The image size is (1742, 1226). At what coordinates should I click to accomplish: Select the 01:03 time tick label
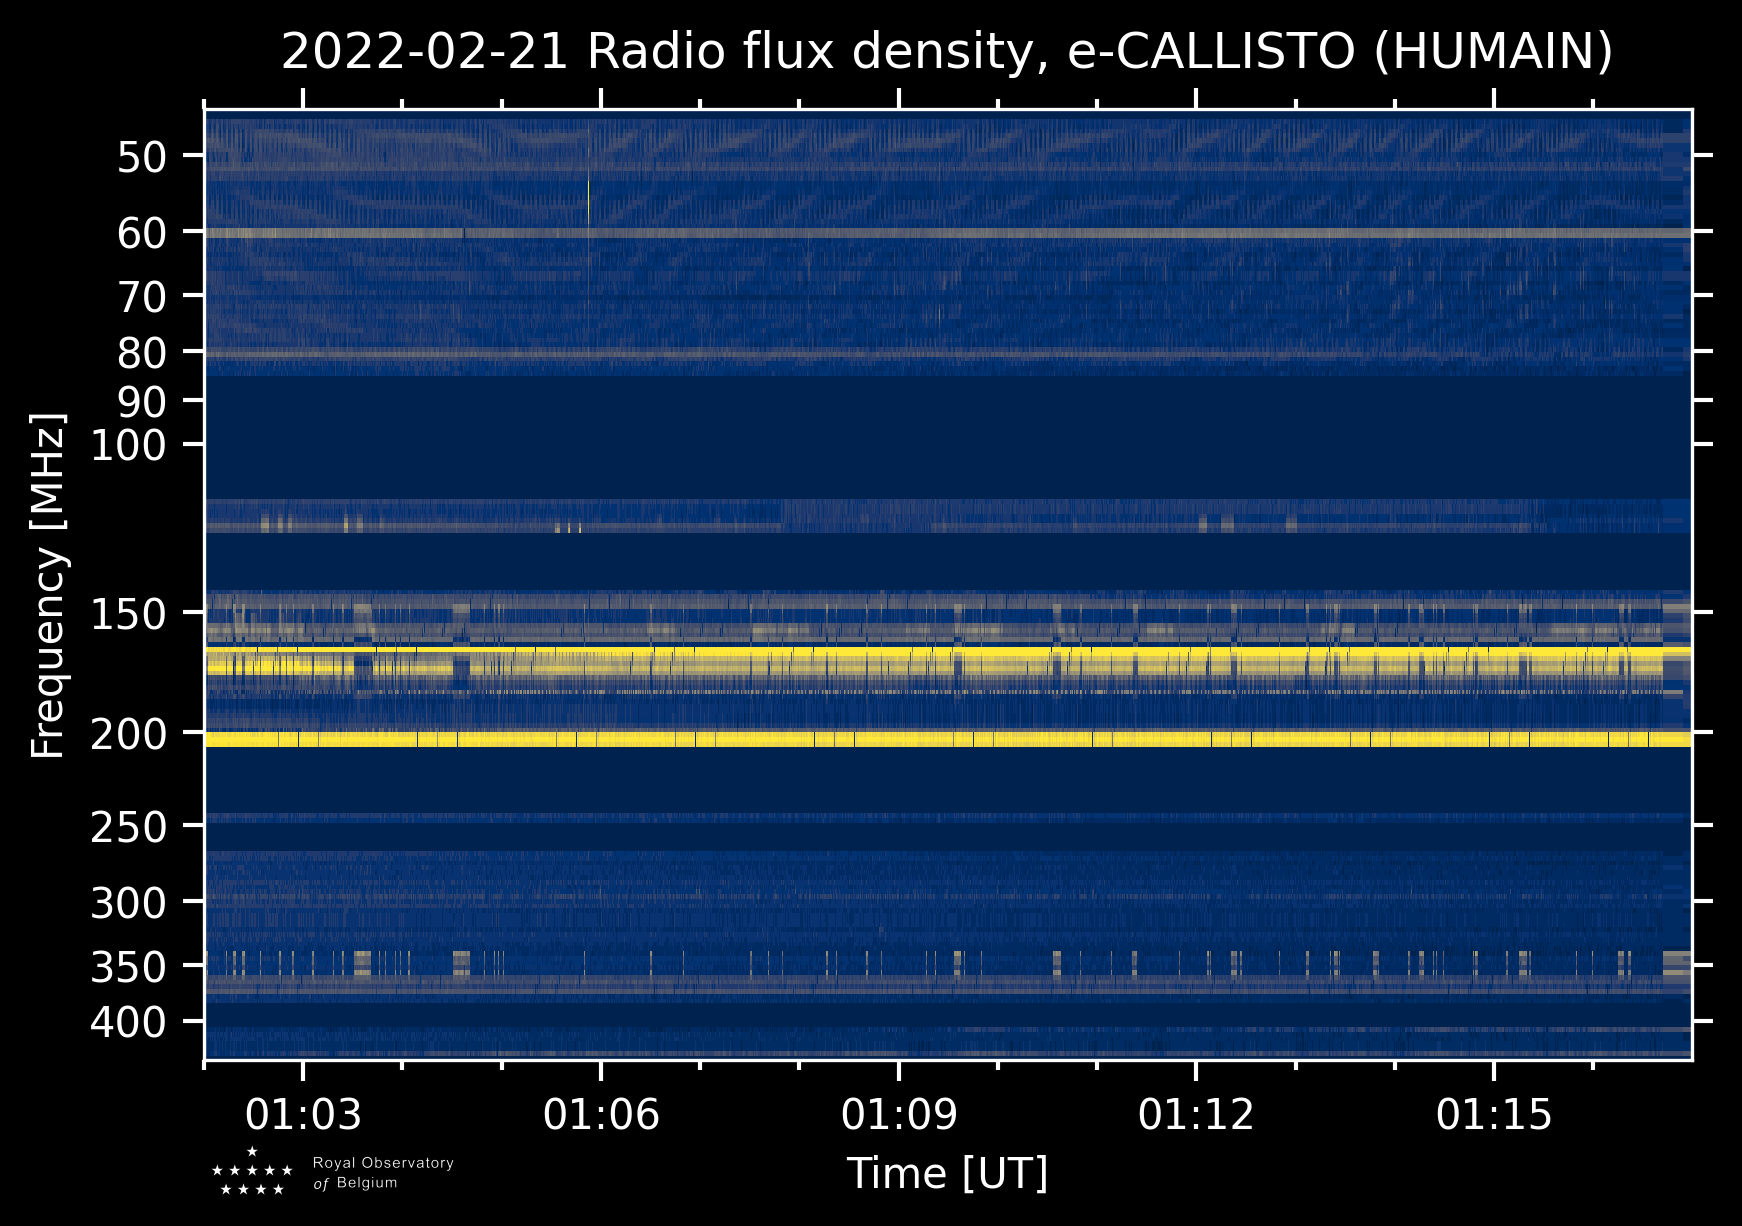tap(303, 1114)
